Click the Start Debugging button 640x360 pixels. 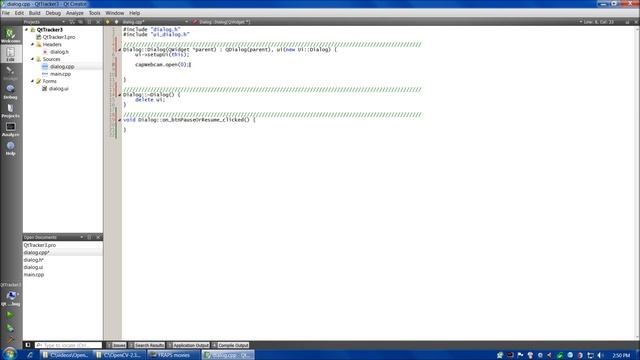tap(10, 328)
